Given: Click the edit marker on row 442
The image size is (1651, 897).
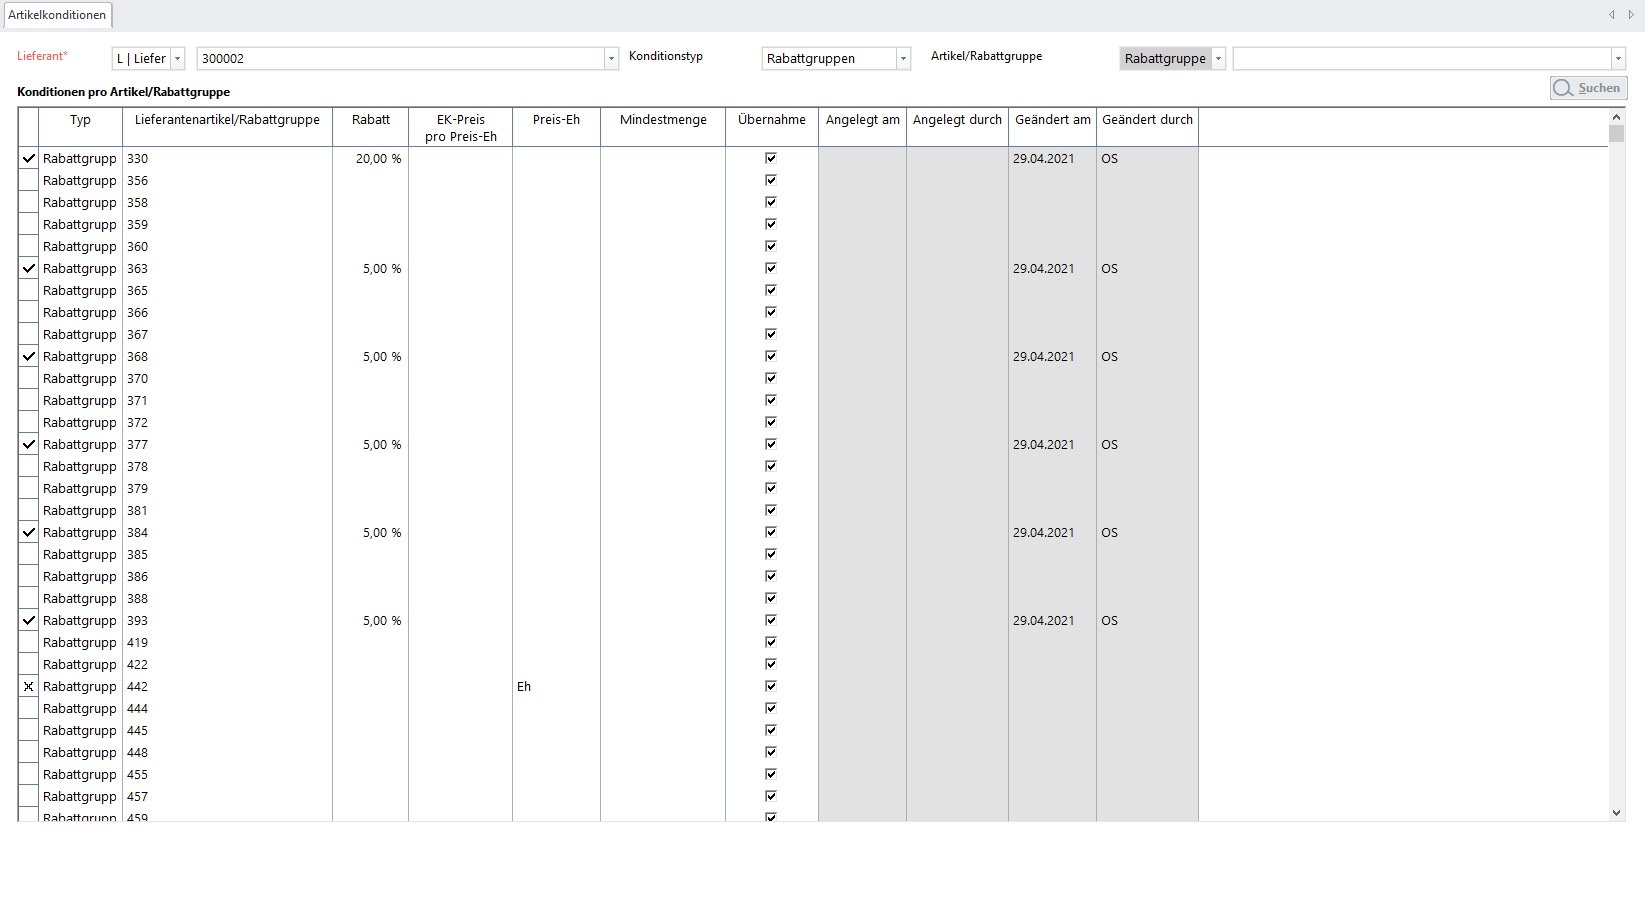Looking at the screenshot, I should coord(29,687).
